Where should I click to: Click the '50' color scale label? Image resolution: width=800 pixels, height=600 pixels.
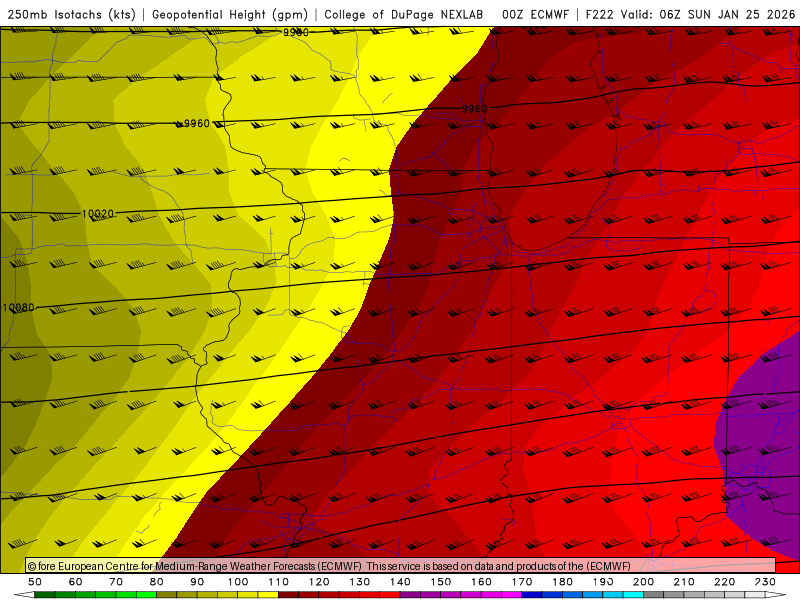35,582
